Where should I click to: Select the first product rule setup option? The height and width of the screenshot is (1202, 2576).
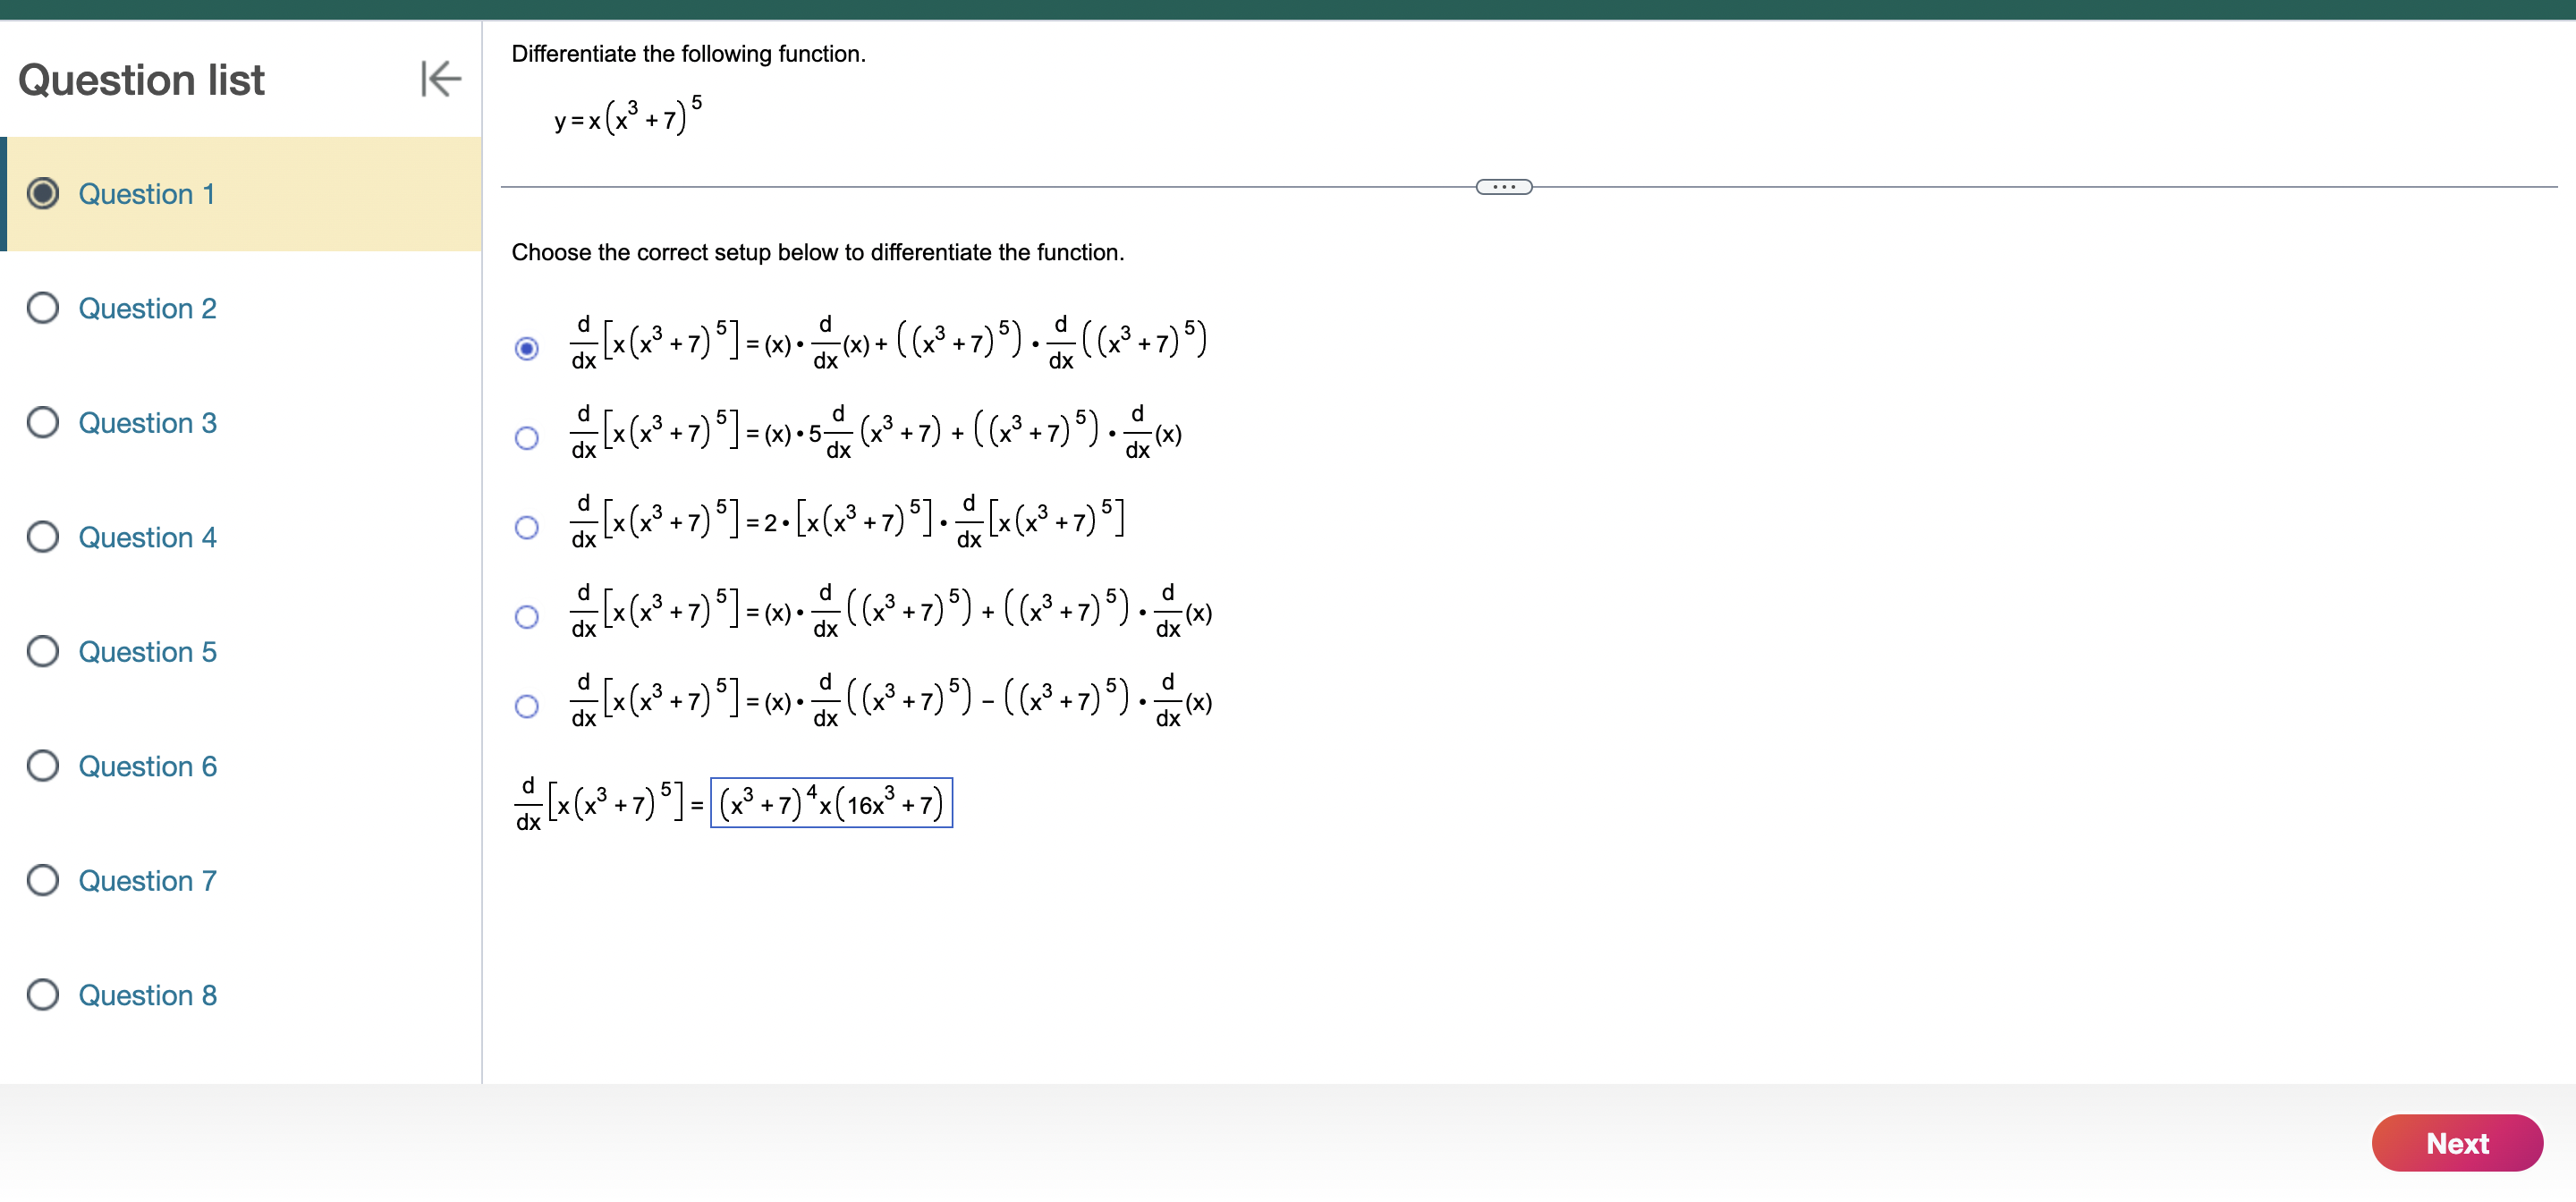point(527,348)
